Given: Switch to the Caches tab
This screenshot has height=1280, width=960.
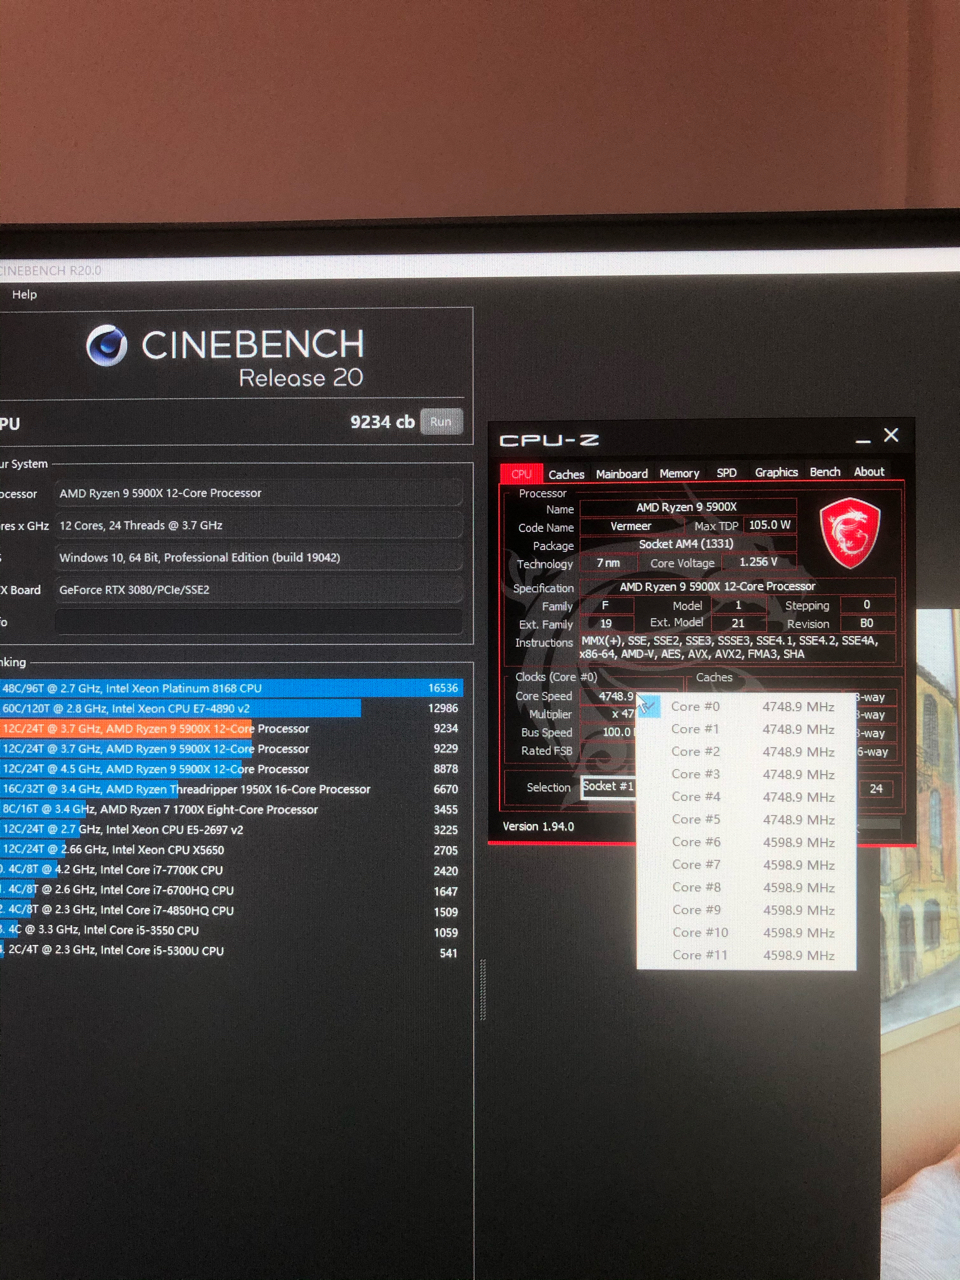Looking at the screenshot, I should (x=565, y=473).
